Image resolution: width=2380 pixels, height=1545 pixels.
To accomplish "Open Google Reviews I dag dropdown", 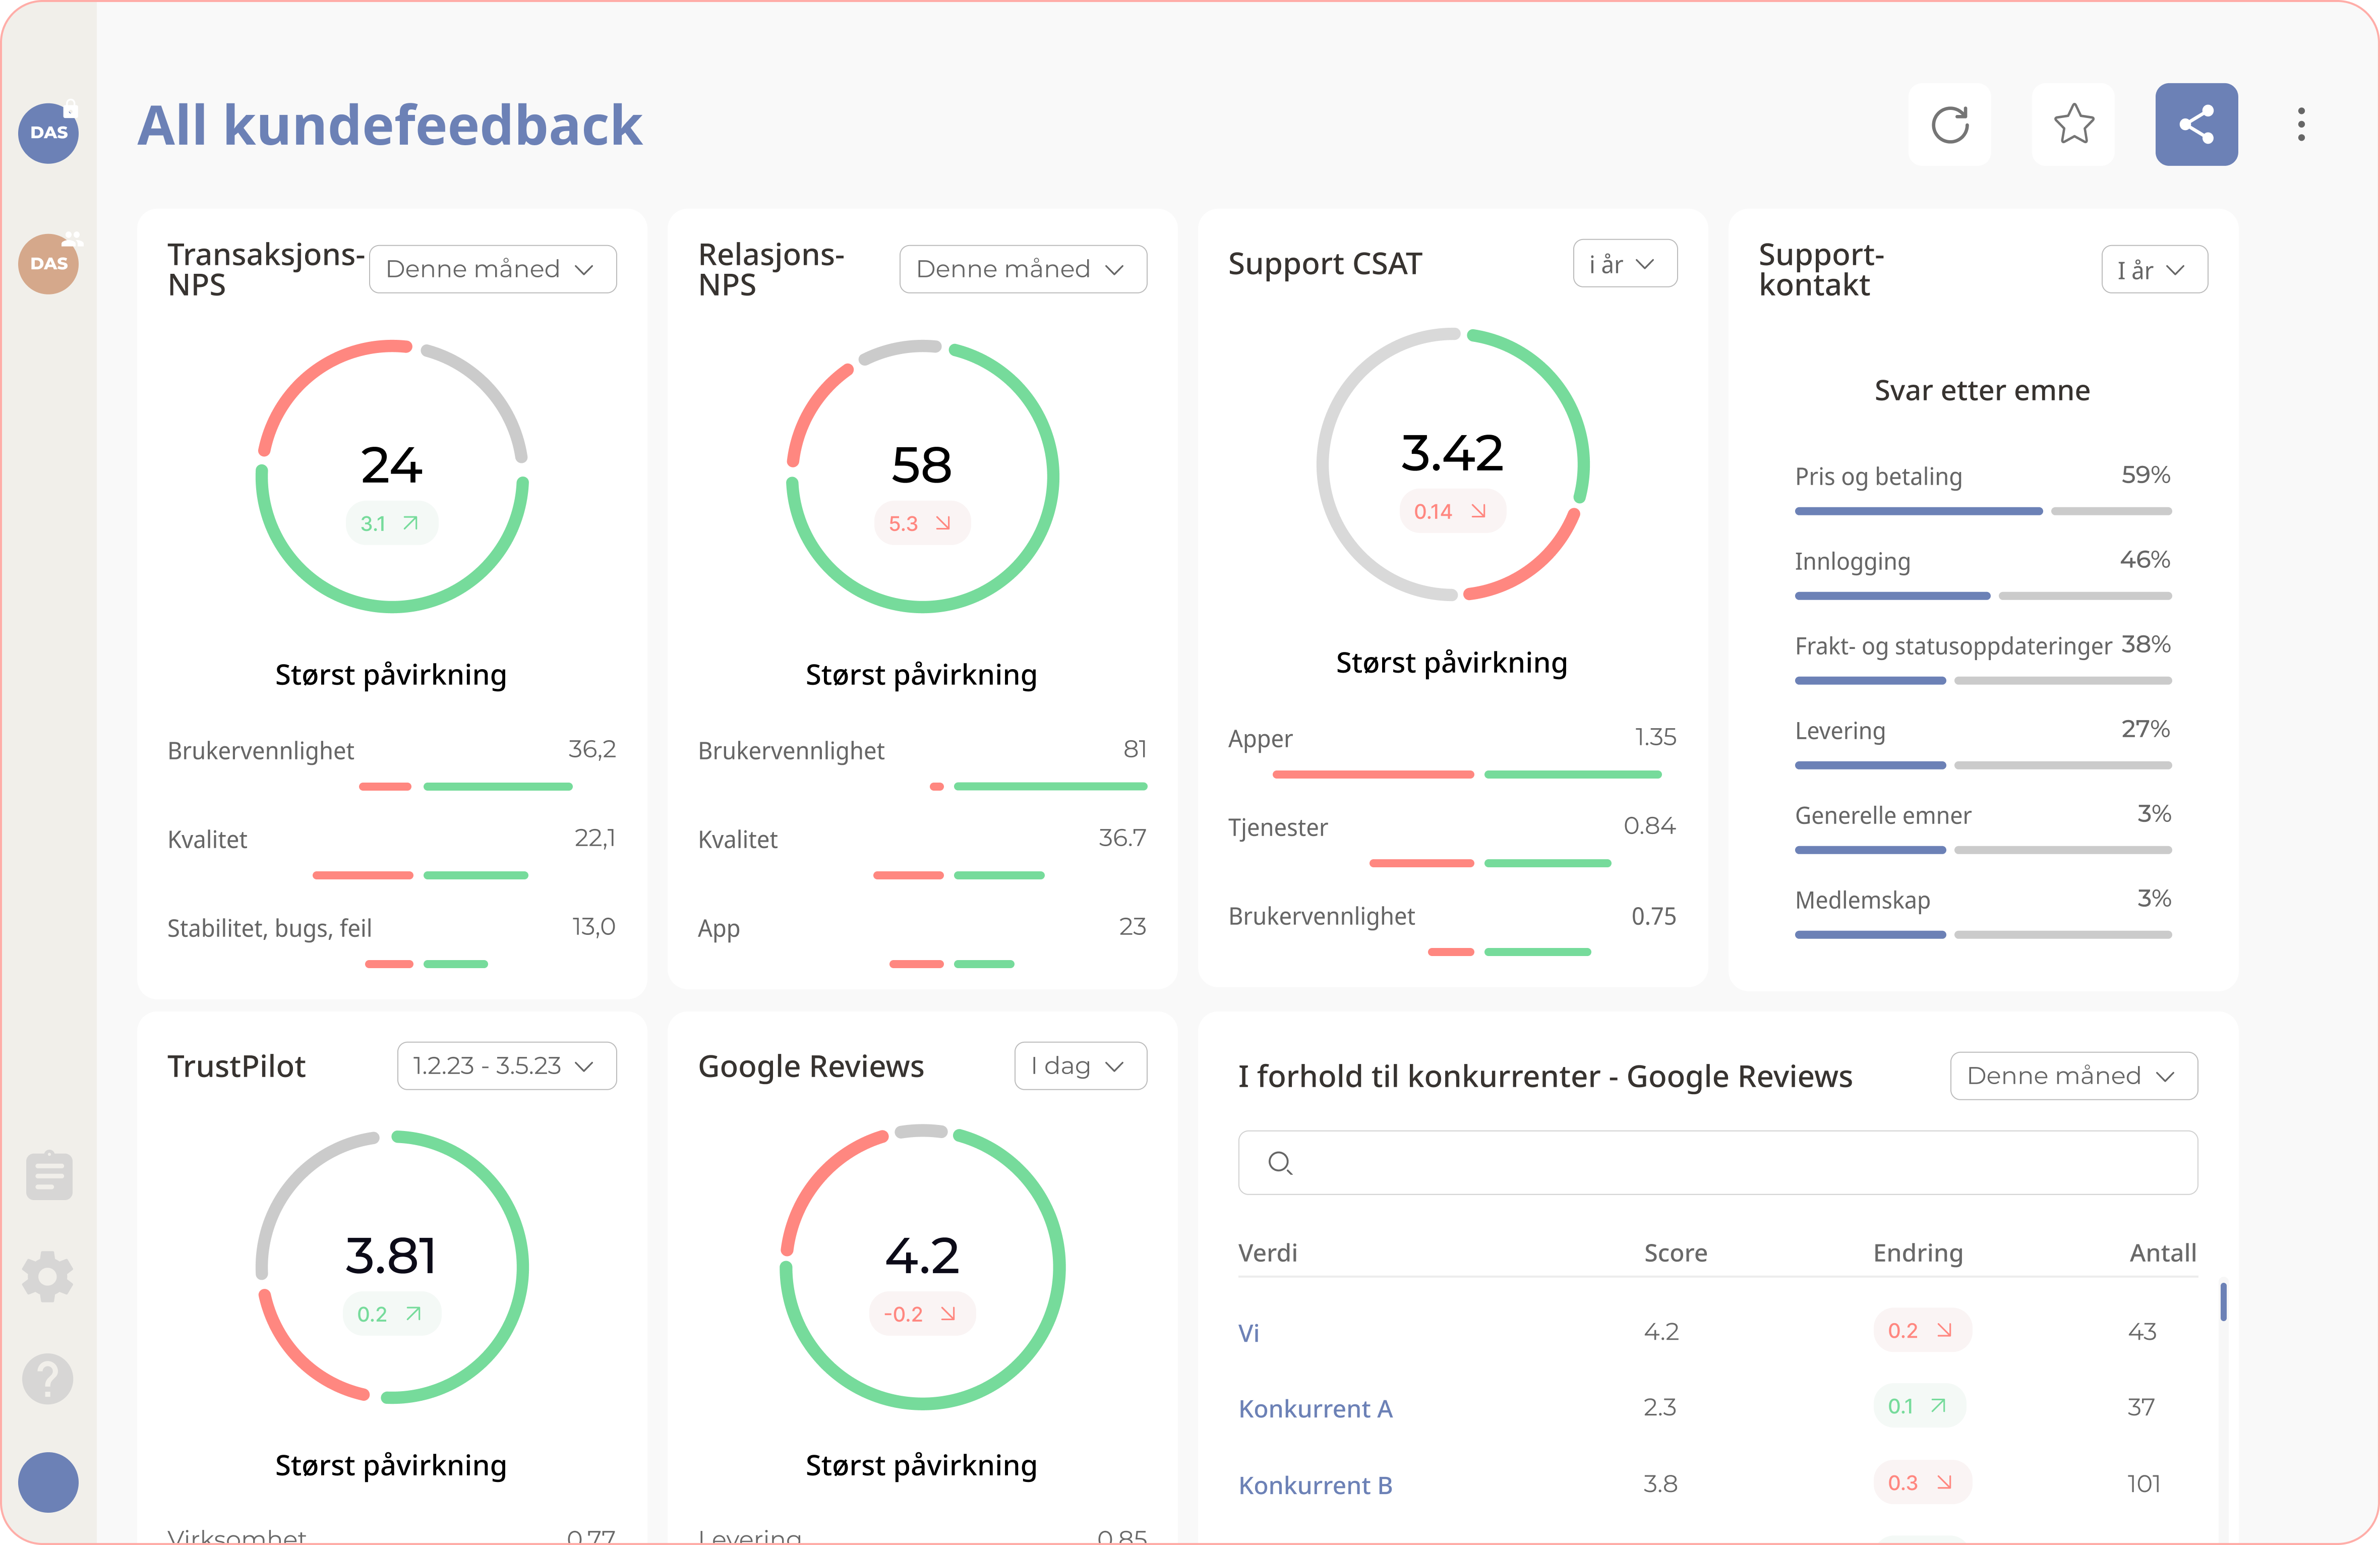I will 1080,1066.
